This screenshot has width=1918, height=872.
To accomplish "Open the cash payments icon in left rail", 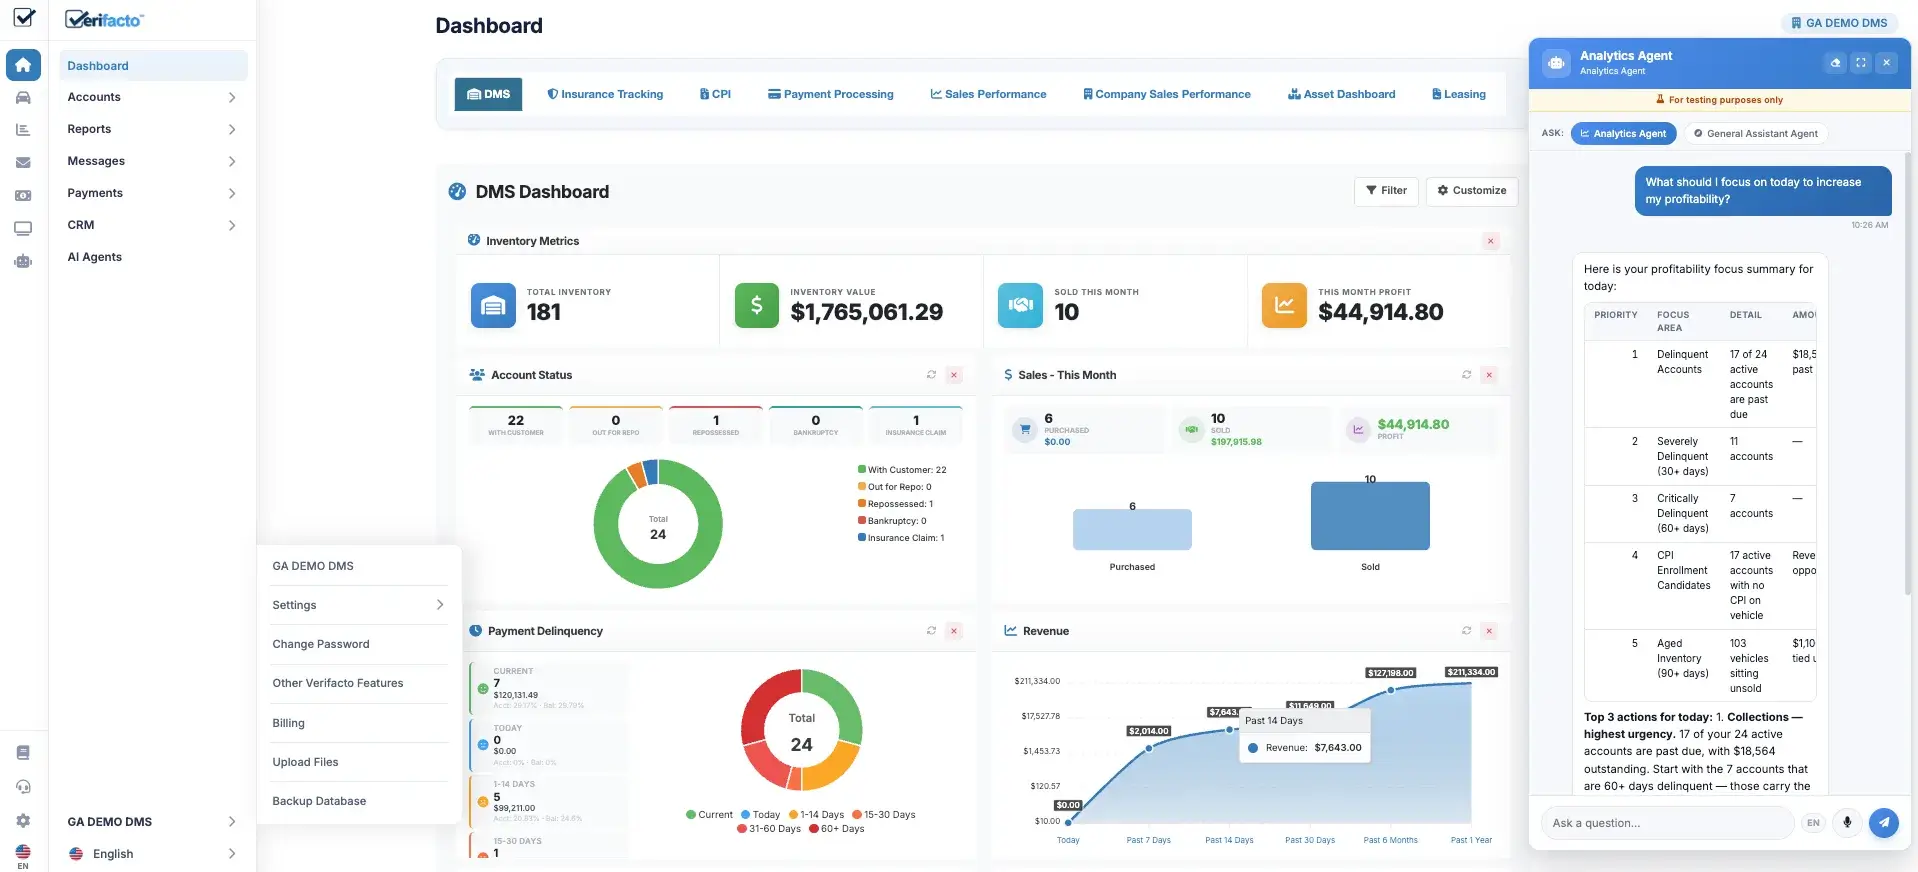I will [x=23, y=195].
